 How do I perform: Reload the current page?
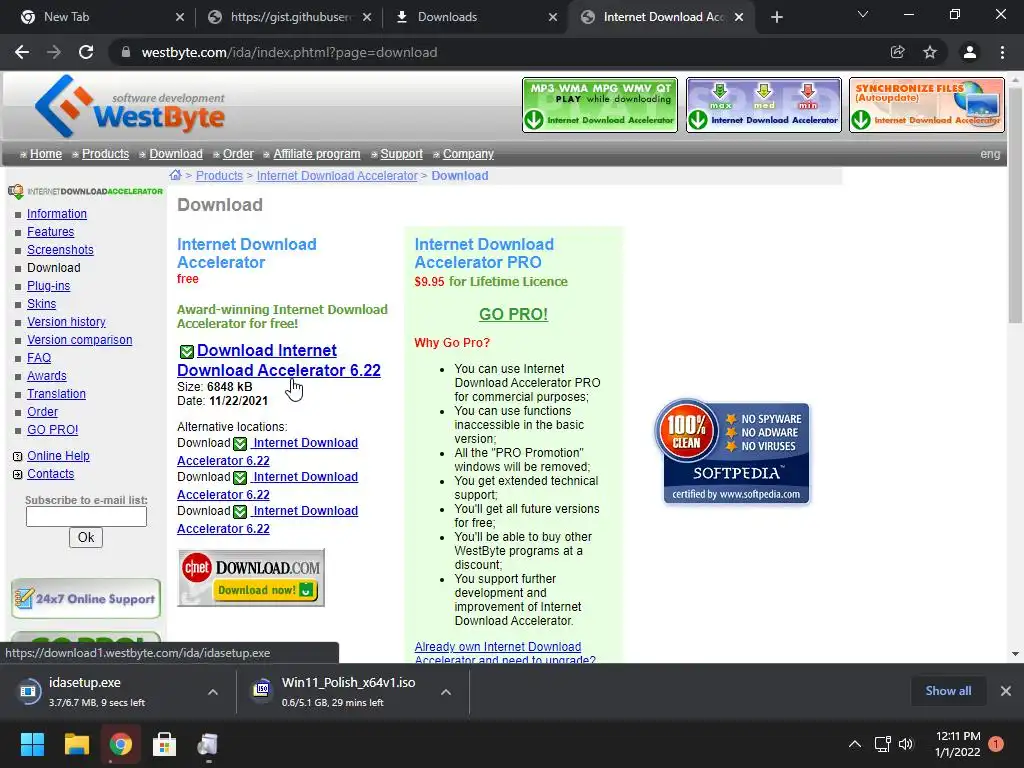point(86,52)
